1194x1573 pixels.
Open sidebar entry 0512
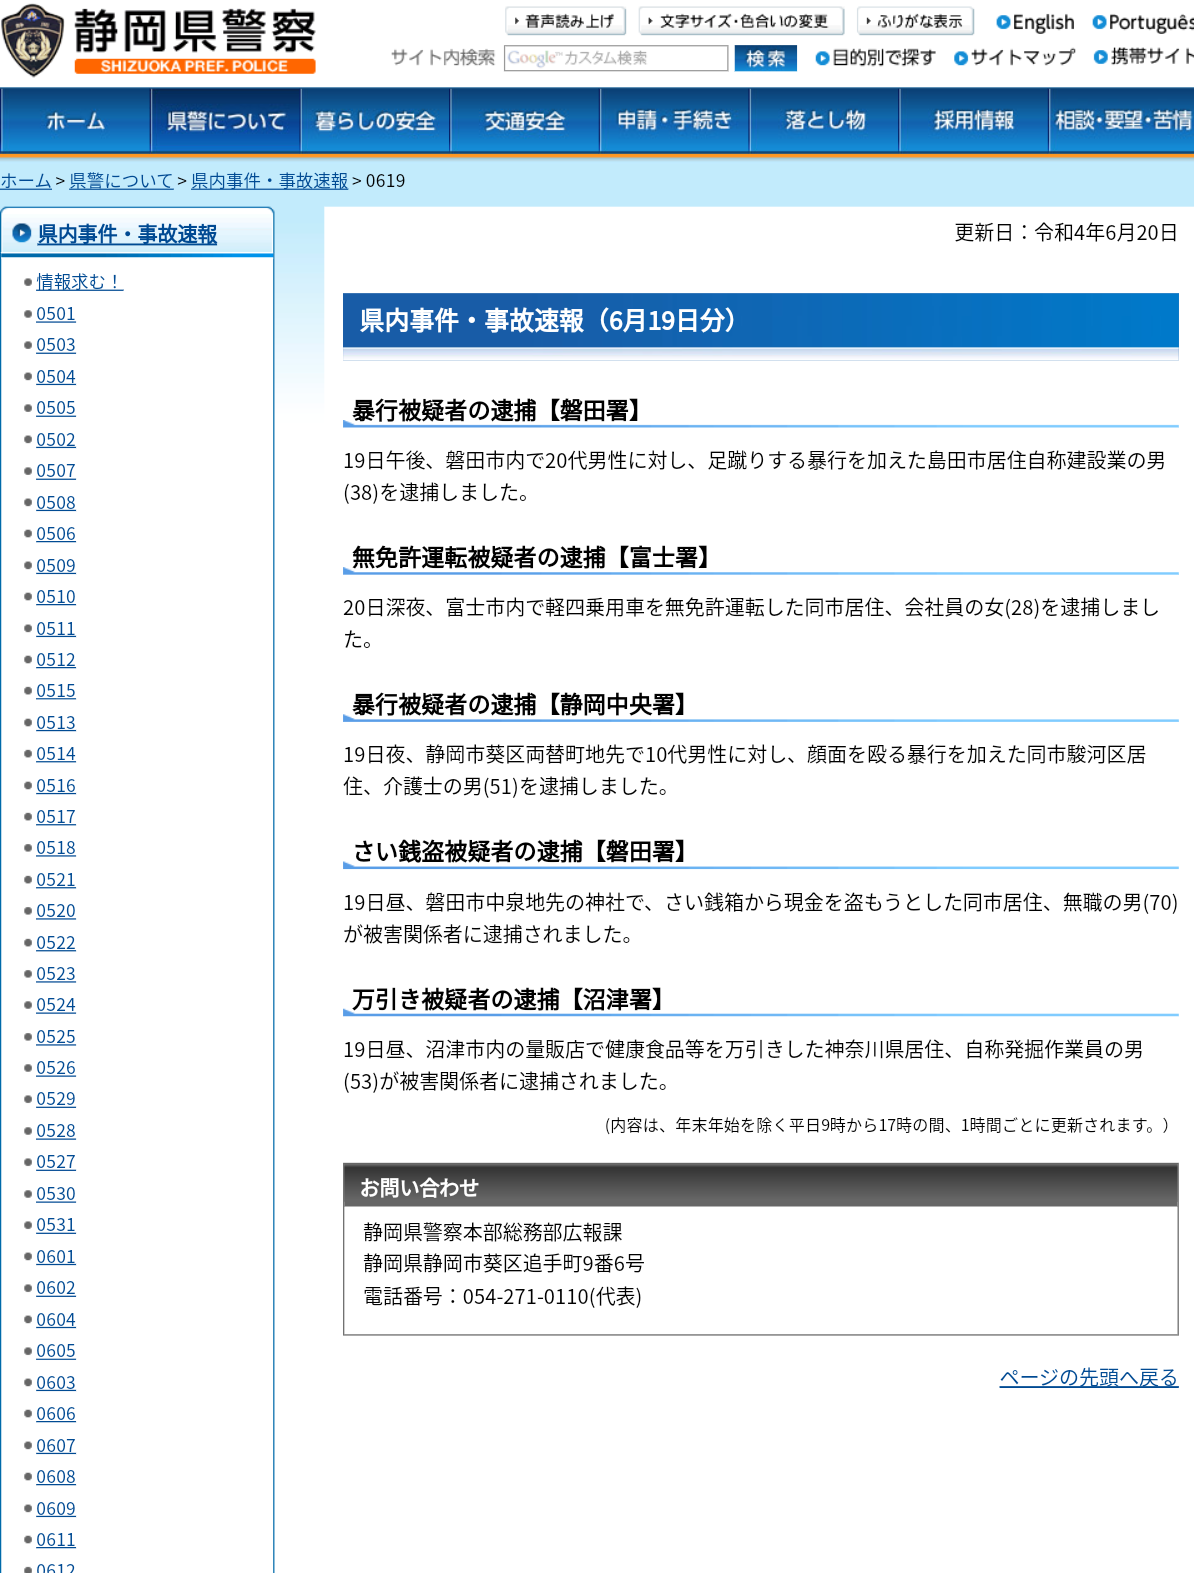point(56,660)
